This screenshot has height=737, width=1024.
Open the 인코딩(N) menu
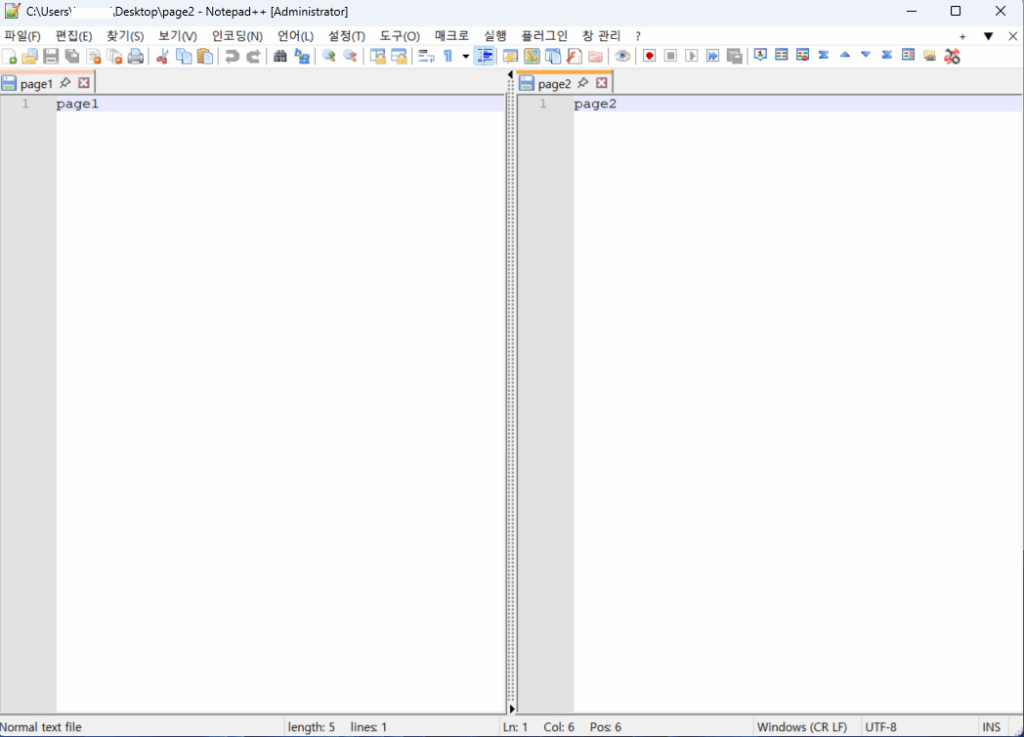[237, 36]
